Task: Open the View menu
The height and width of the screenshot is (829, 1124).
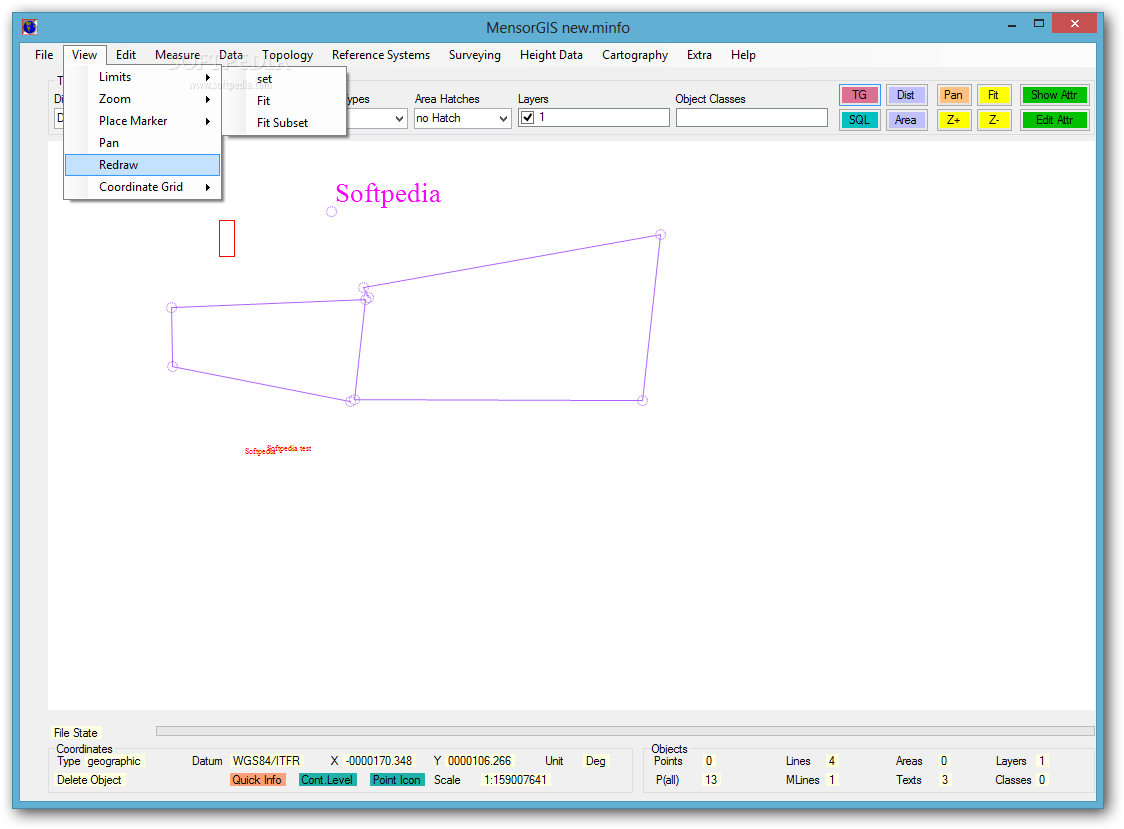Action: [x=85, y=55]
